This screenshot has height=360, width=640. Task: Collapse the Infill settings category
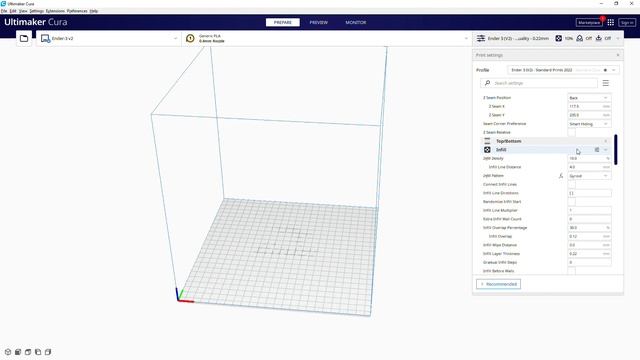tap(606, 150)
